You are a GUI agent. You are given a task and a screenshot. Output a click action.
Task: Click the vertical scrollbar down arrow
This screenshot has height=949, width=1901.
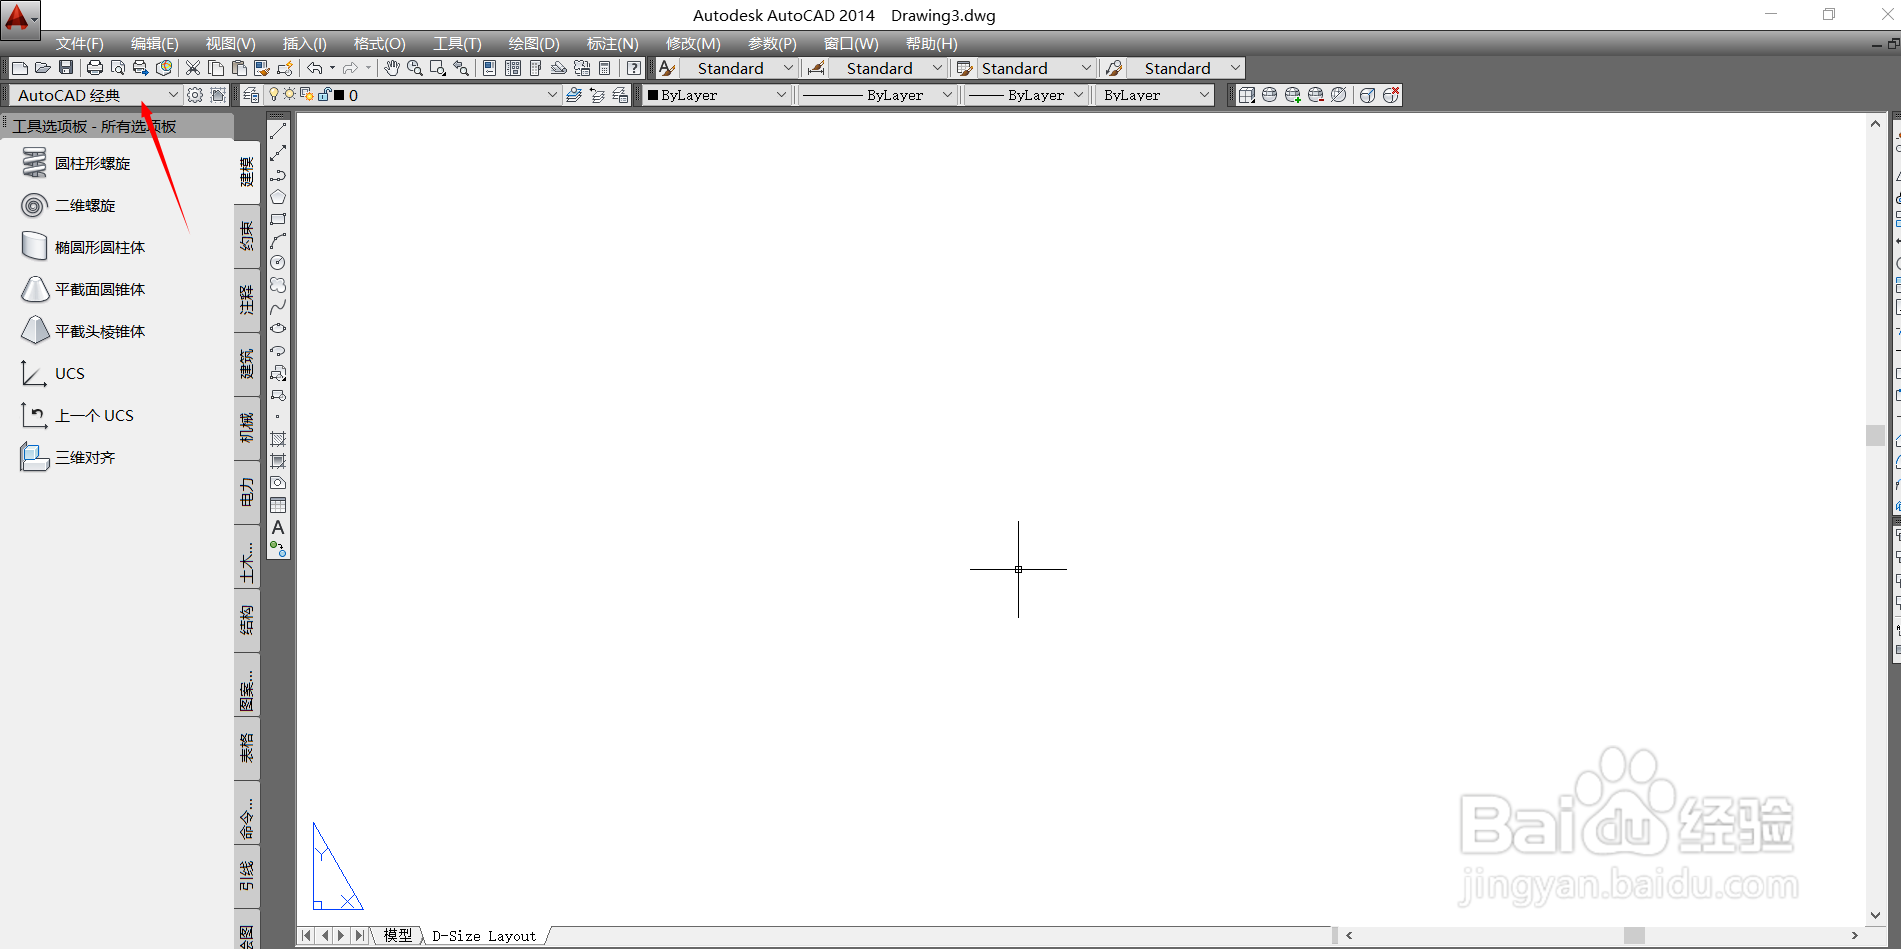click(1875, 914)
